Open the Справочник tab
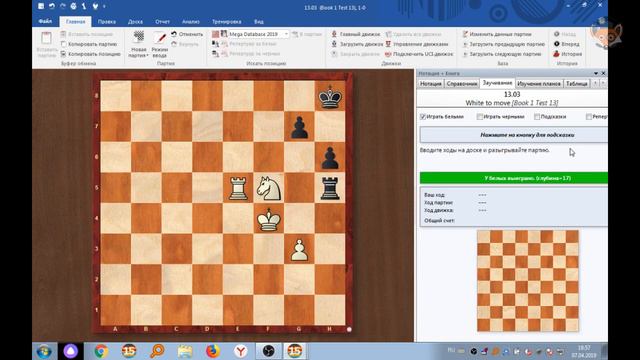 tap(462, 84)
